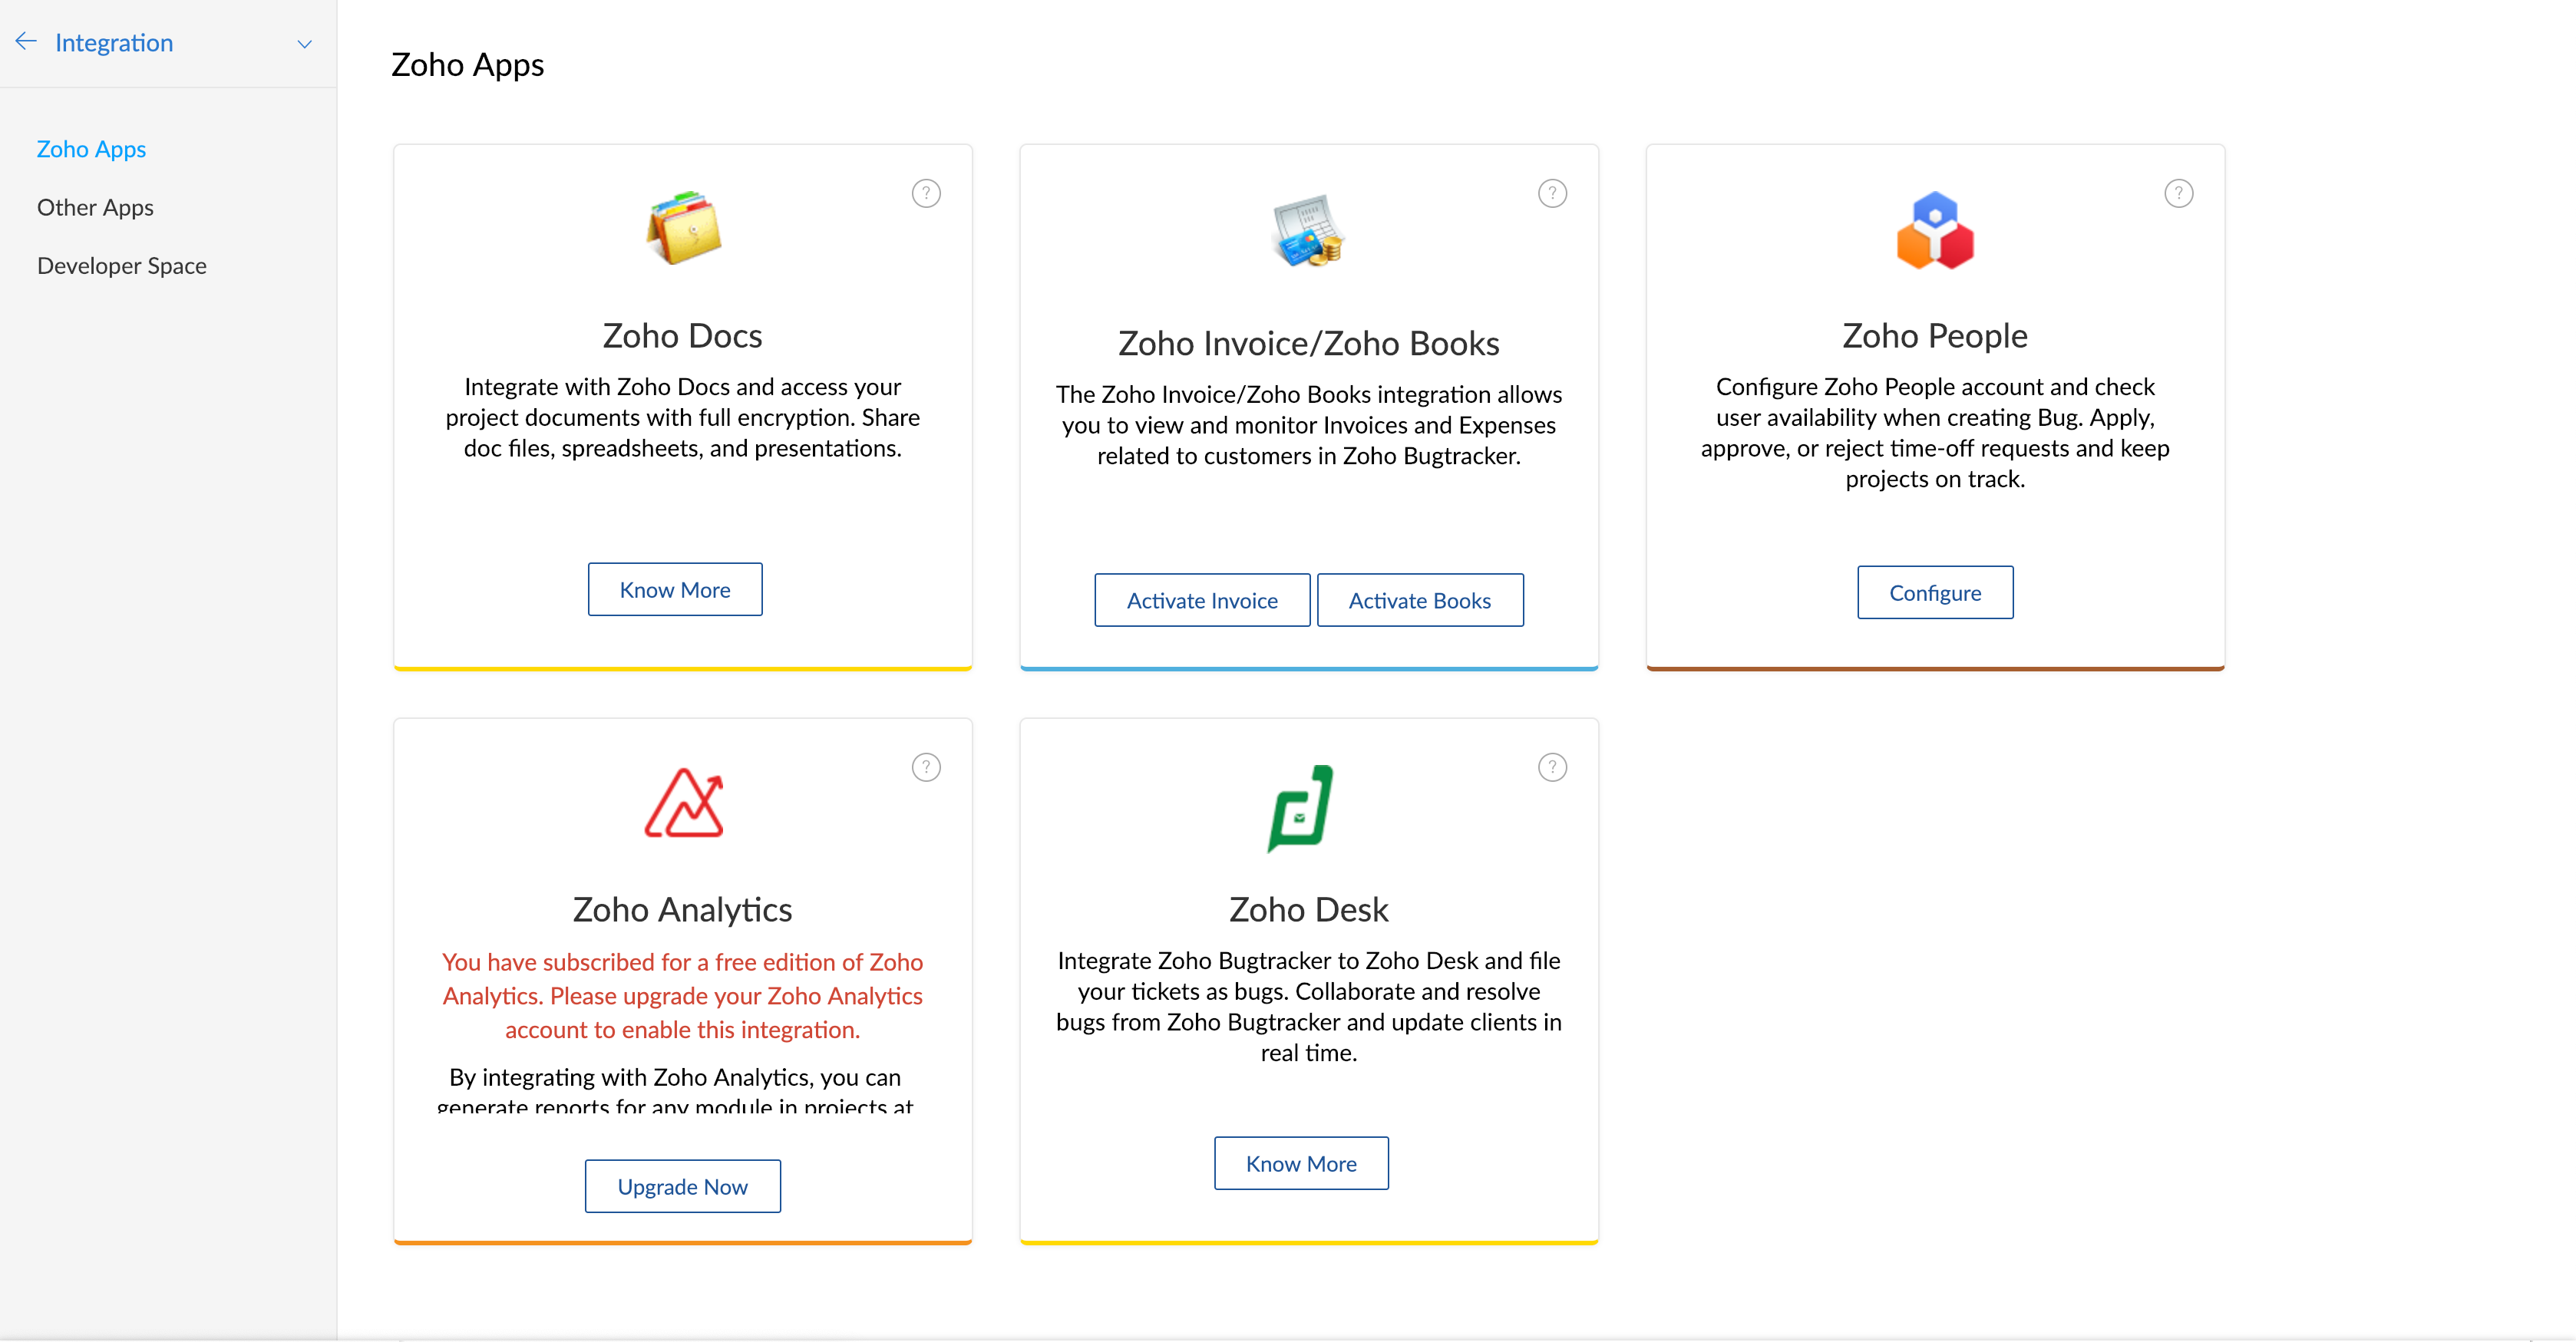Screen dimensions: 2576x1342
Task: Click the Activate Books button
Action: pyautogui.click(x=1420, y=600)
